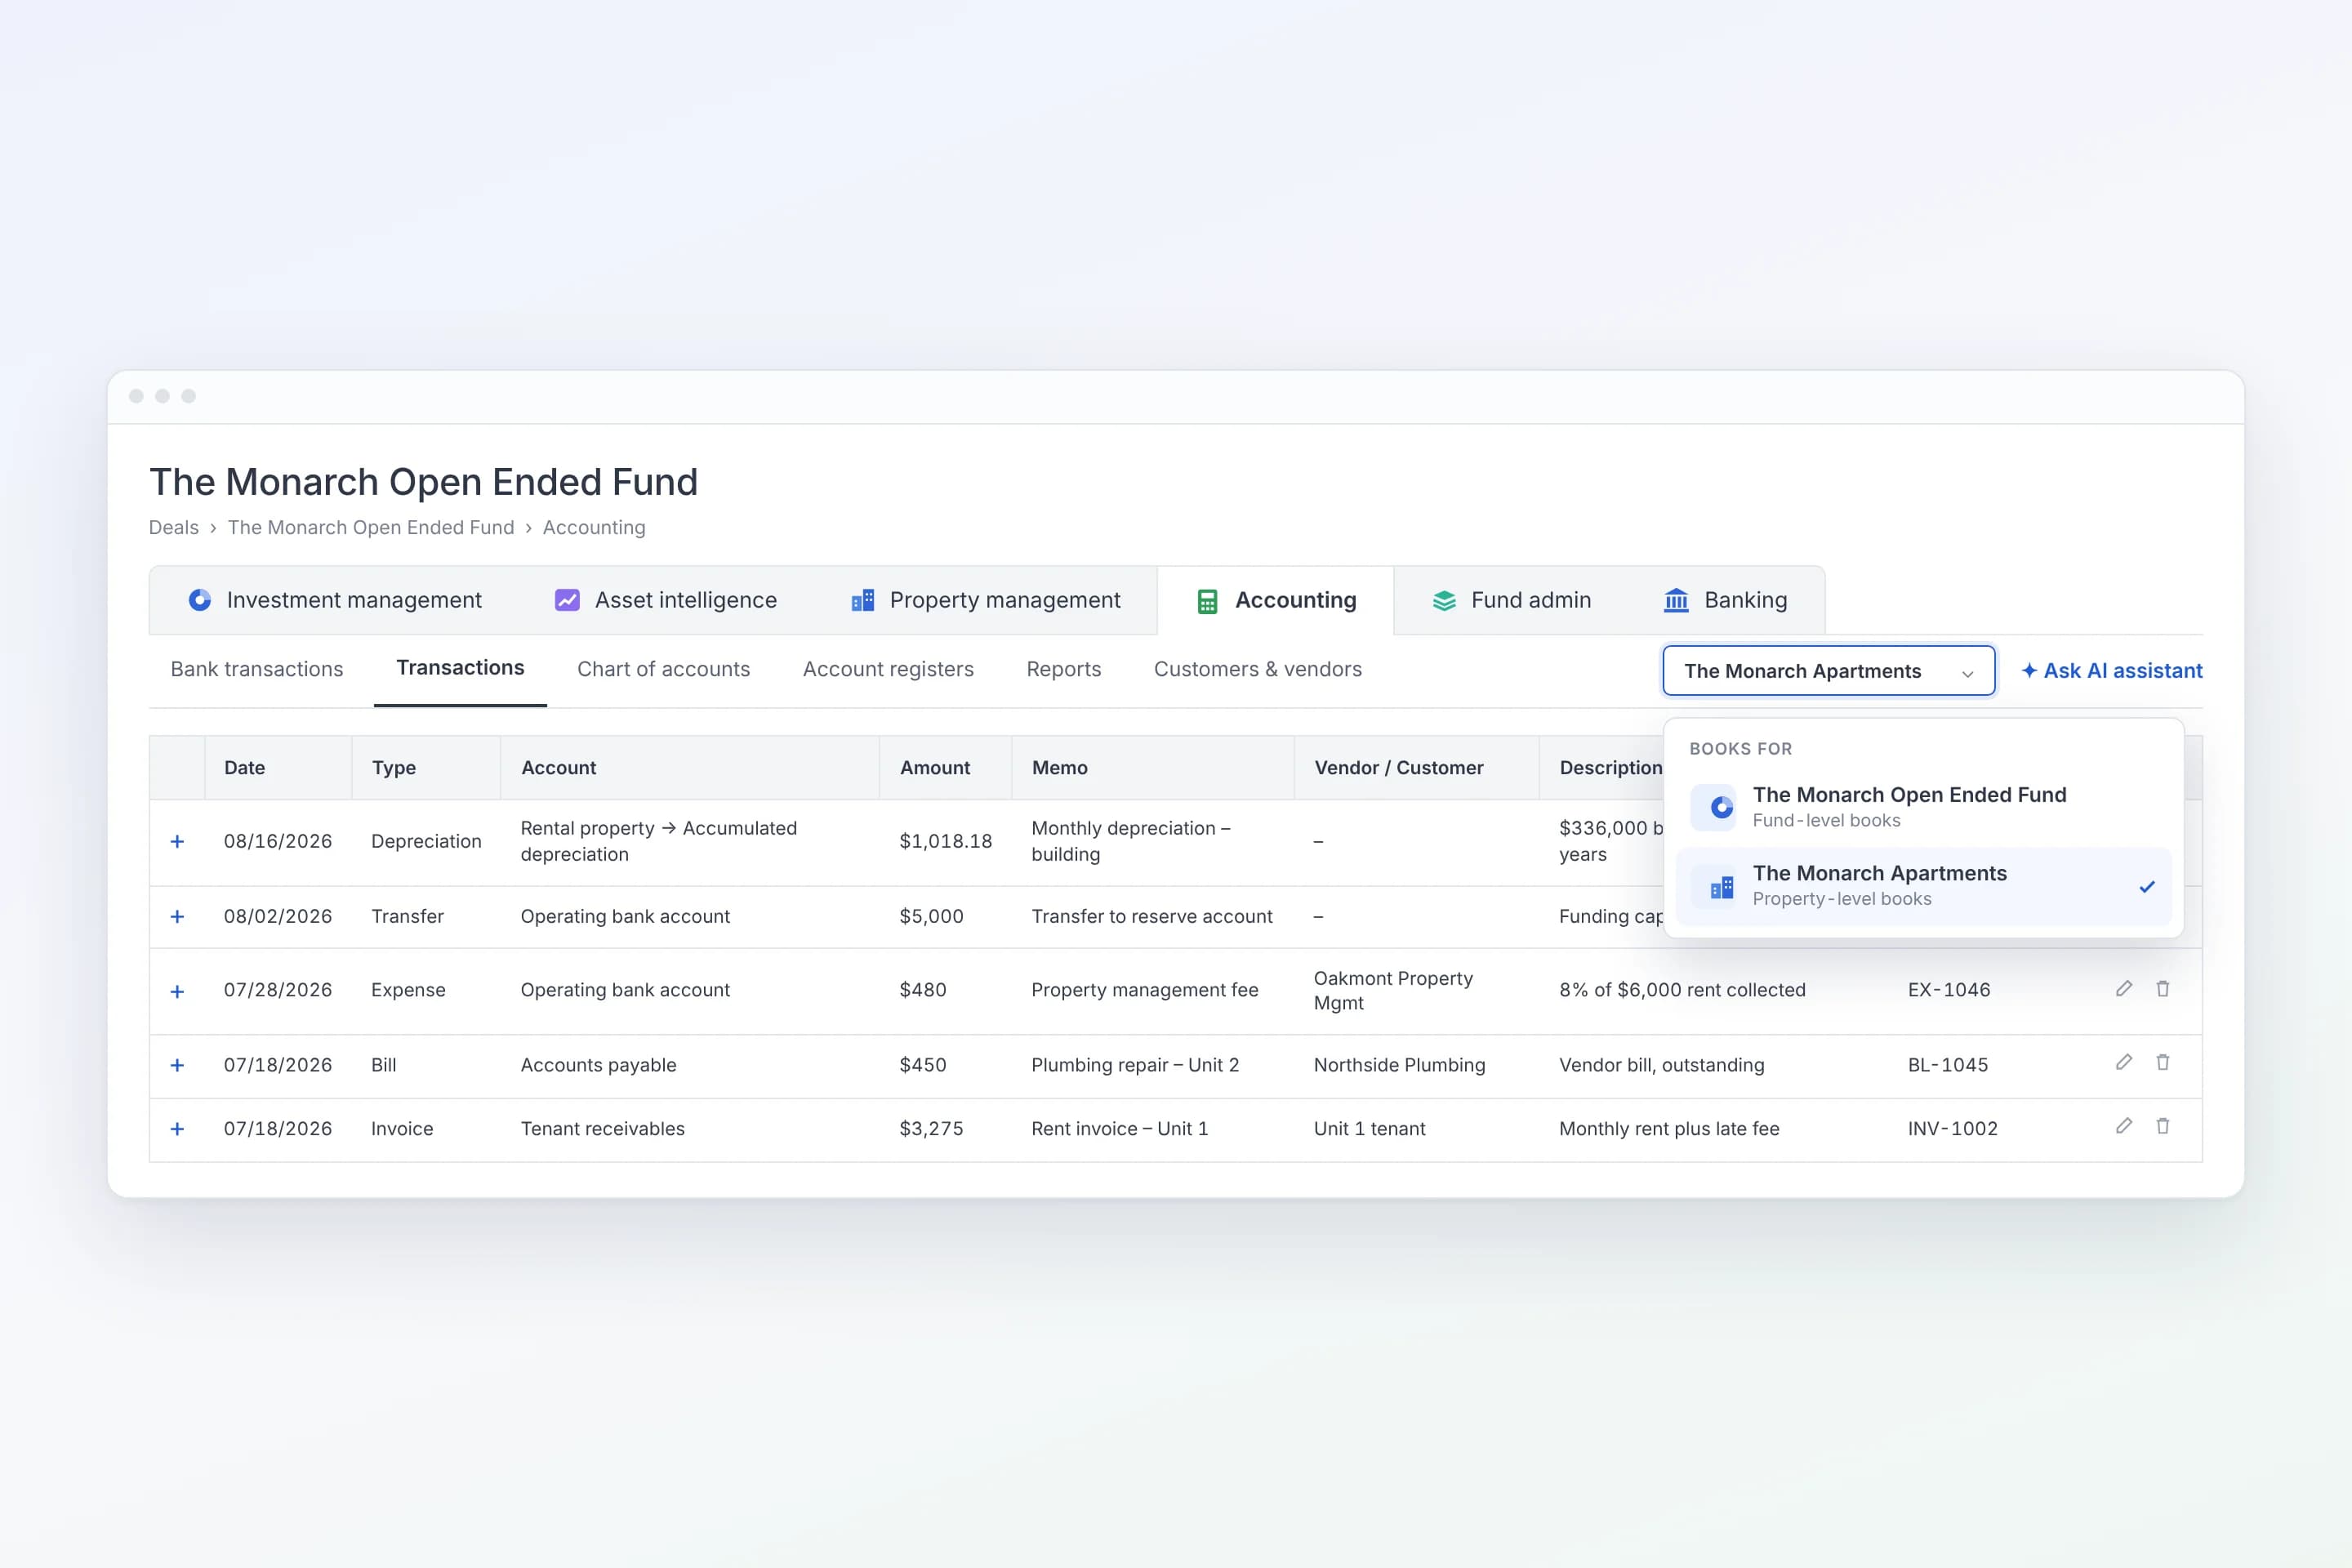2352x1568 pixels.
Task: Delete the BL-1045 bill row
Action: coord(2163,1062)
